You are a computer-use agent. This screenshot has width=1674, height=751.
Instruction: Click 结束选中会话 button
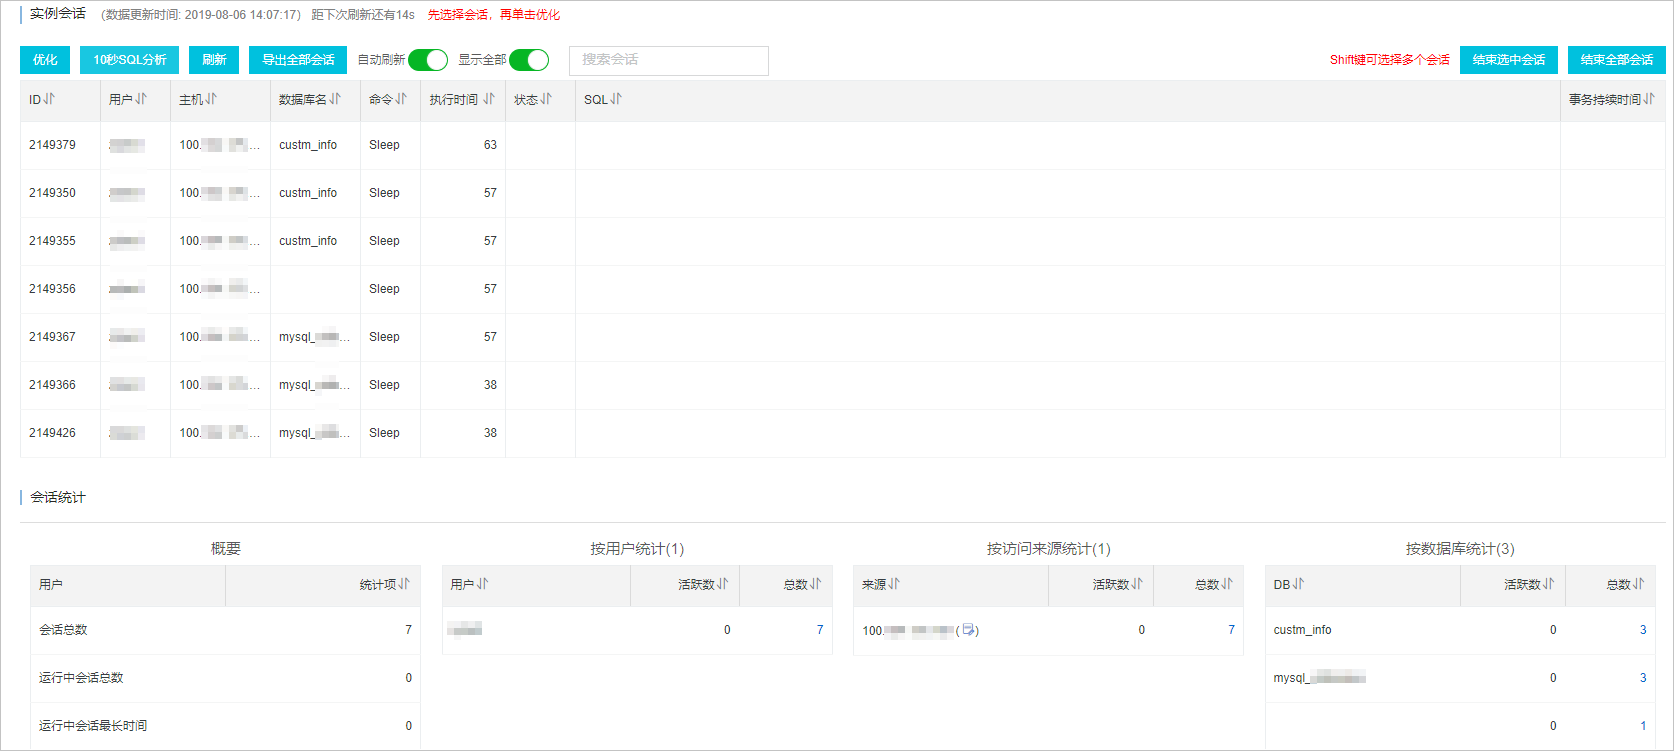1509,60
